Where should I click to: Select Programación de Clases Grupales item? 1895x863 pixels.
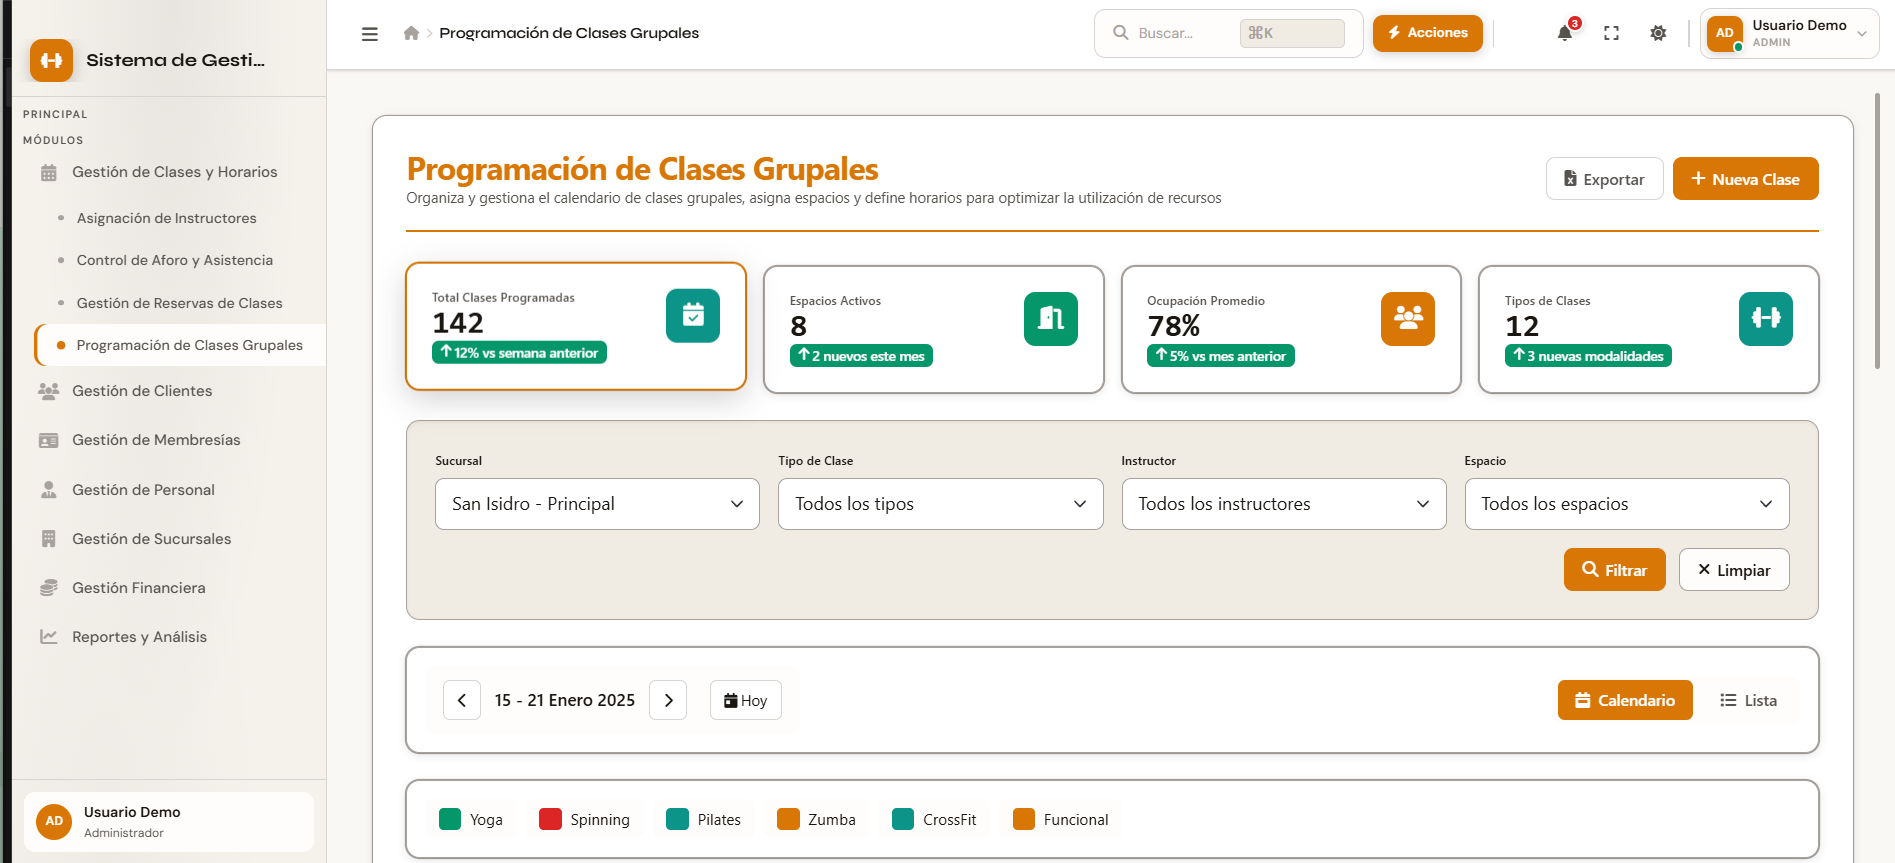click(181, 345)
